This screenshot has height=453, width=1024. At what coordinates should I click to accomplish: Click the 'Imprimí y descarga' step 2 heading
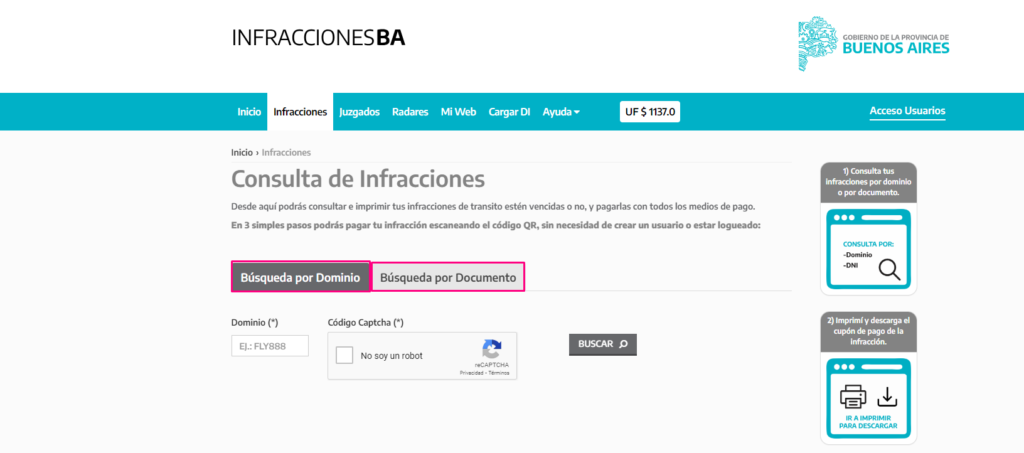pyautogui.click(x=869, y=332)
